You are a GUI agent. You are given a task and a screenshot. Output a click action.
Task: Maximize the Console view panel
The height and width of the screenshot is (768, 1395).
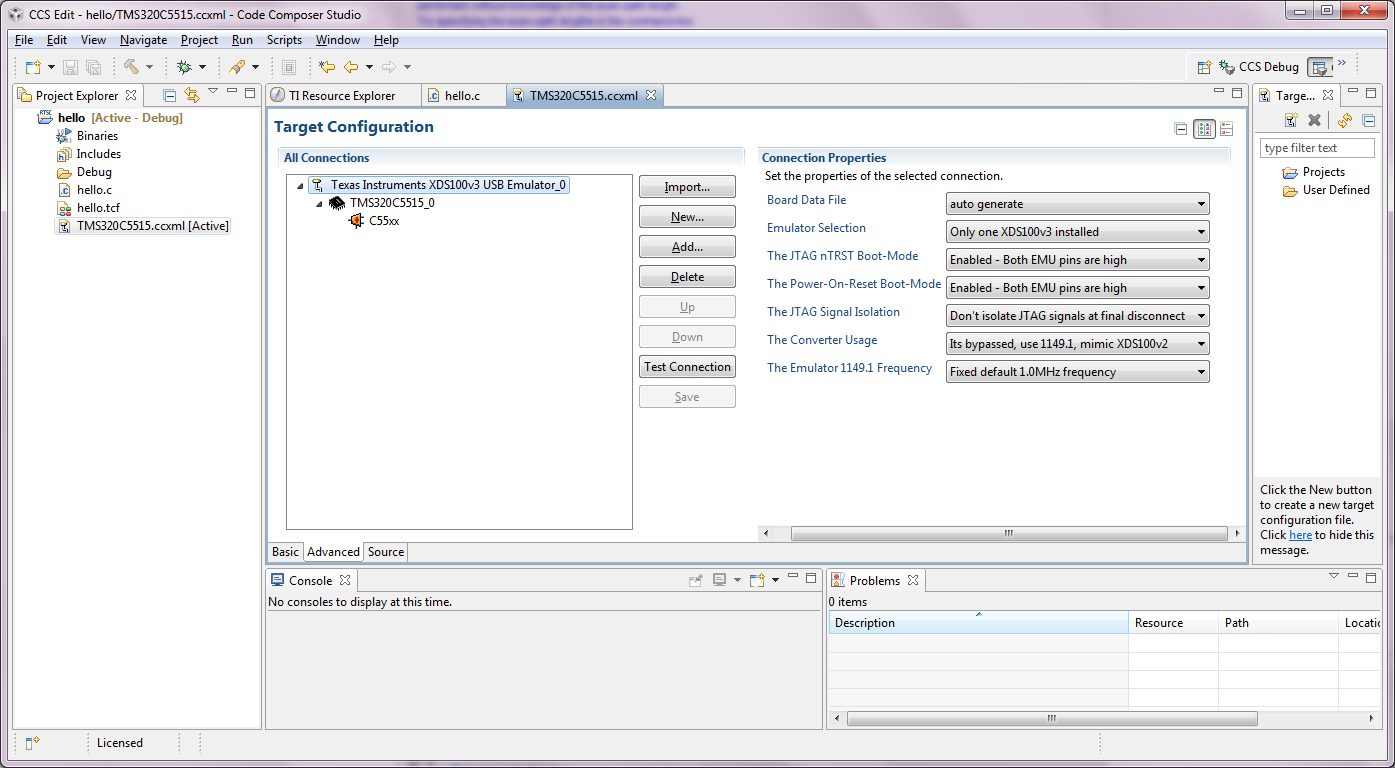pos(811,577)
